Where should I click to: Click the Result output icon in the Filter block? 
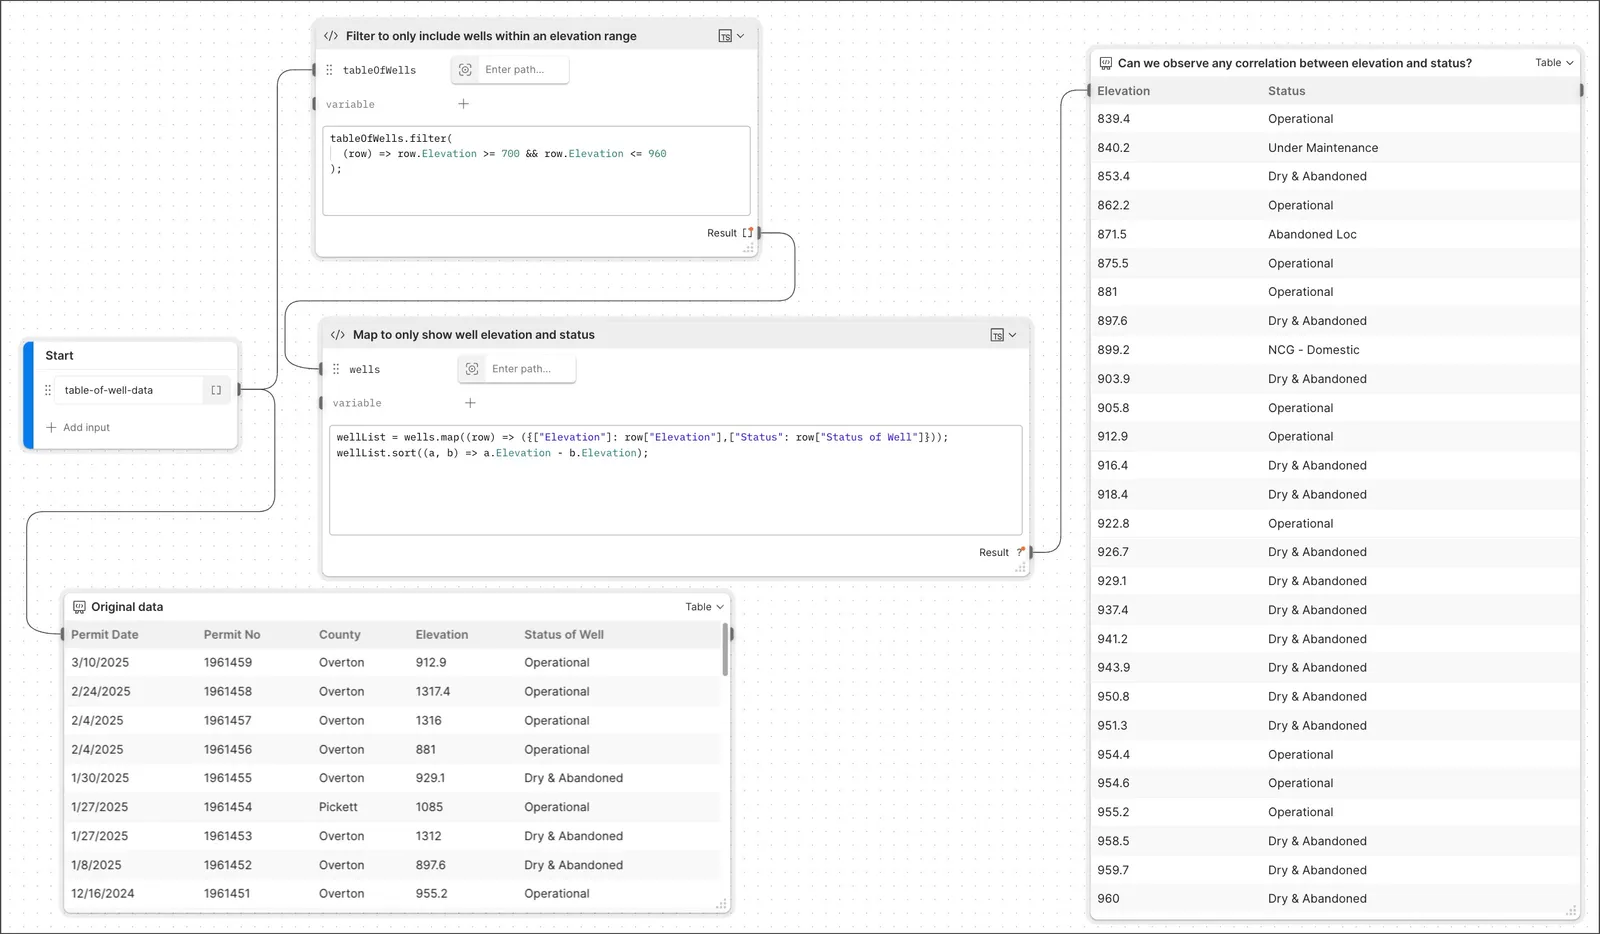pos(747,233)
